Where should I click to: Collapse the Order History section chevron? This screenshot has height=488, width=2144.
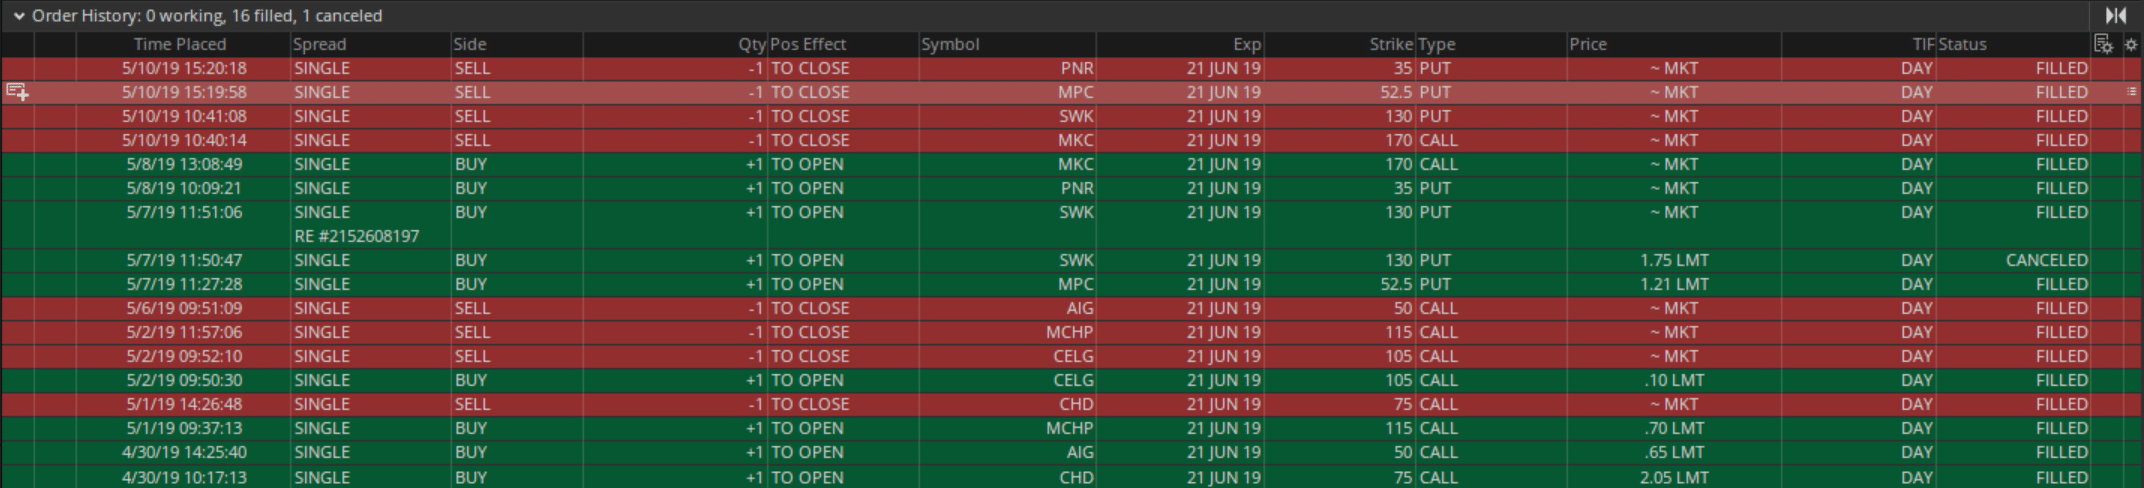click(18, 16)
